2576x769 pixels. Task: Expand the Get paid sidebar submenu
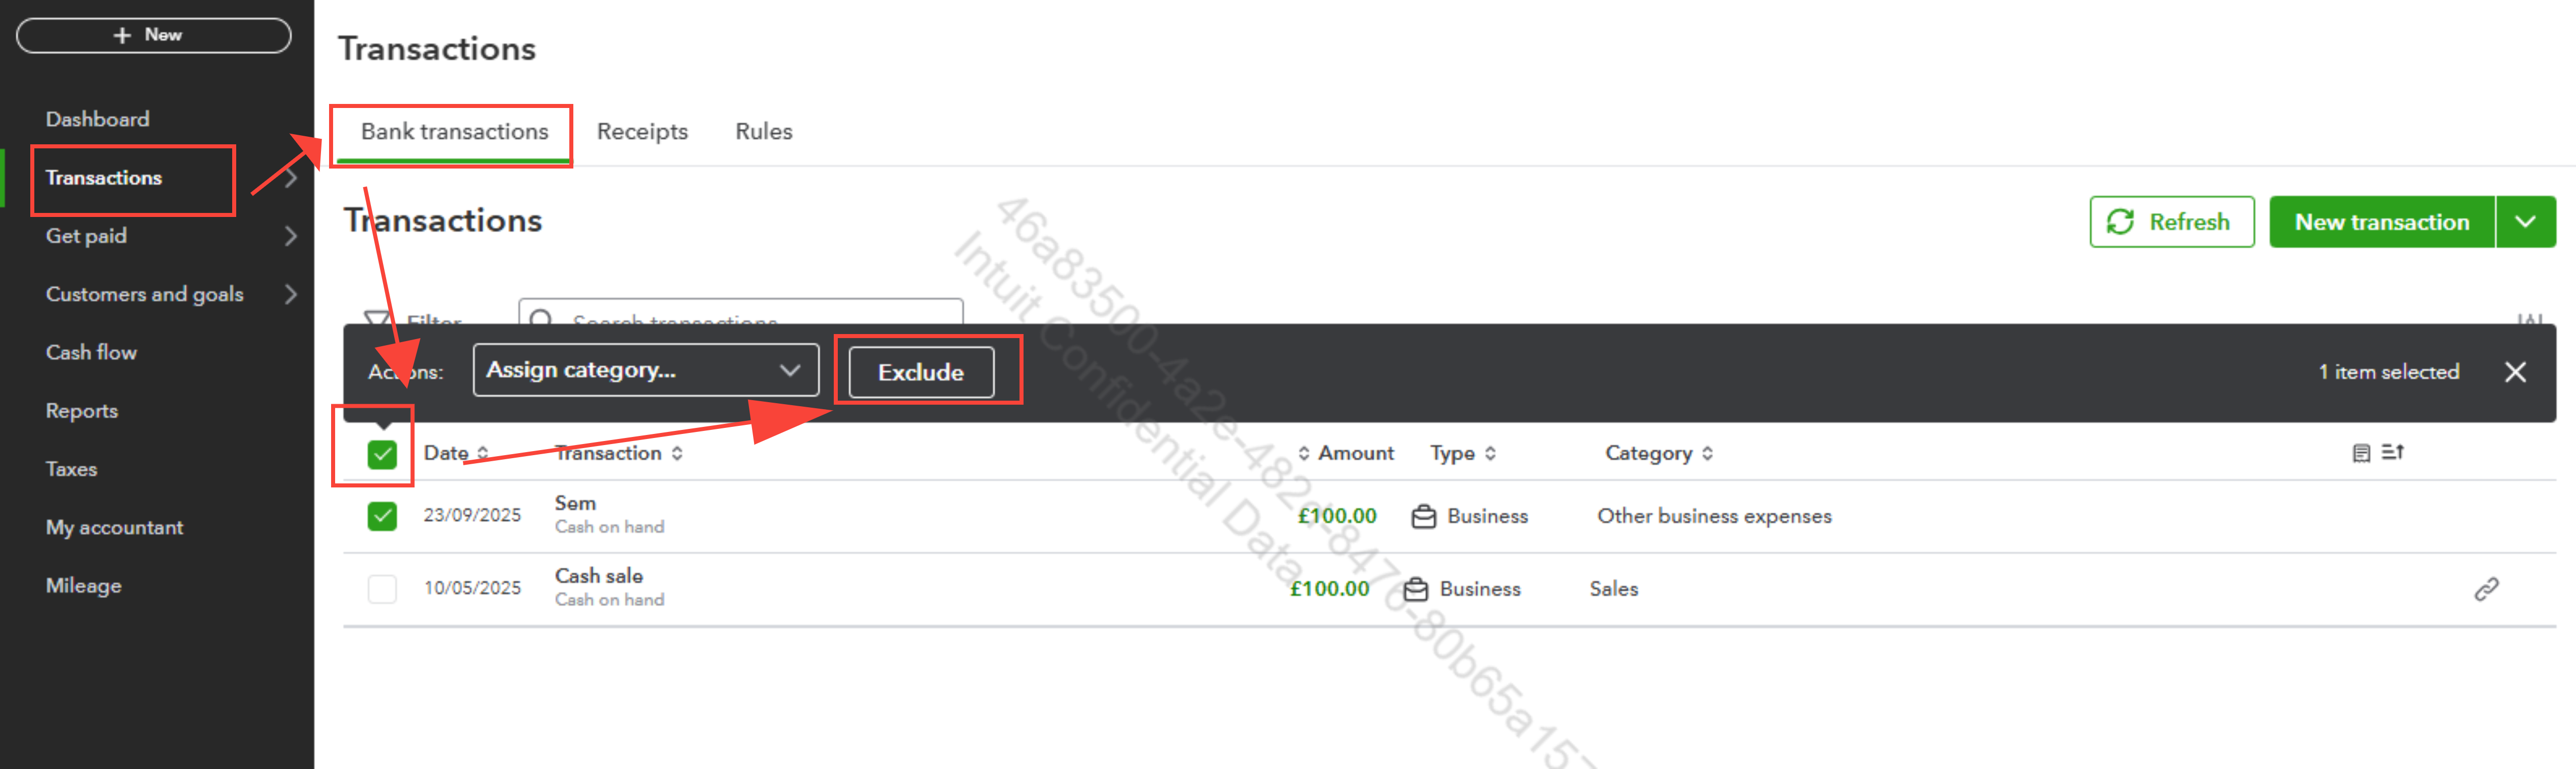click(x=290, y=236)
